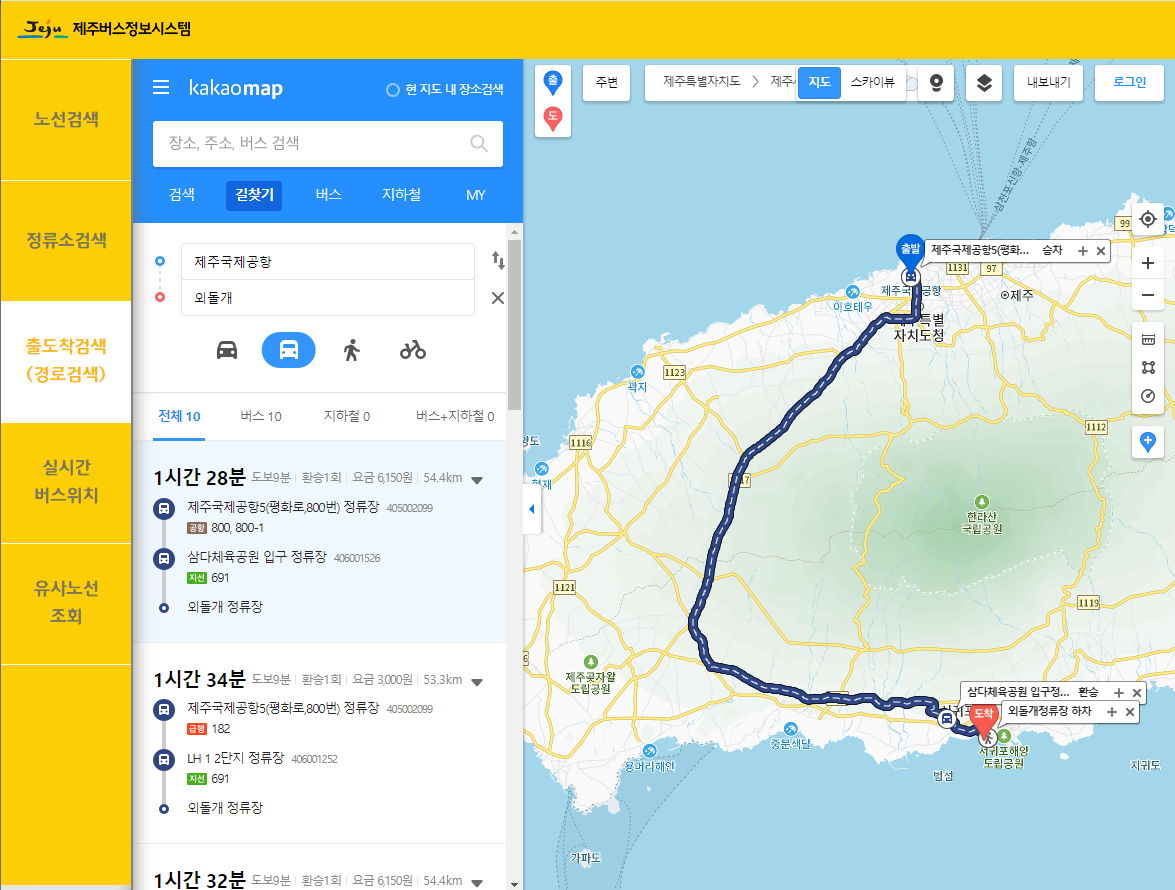Screen dimensions: 1175x890
Task: Switch map view to 스카이뷰
Action: click(x=872, y=82)
